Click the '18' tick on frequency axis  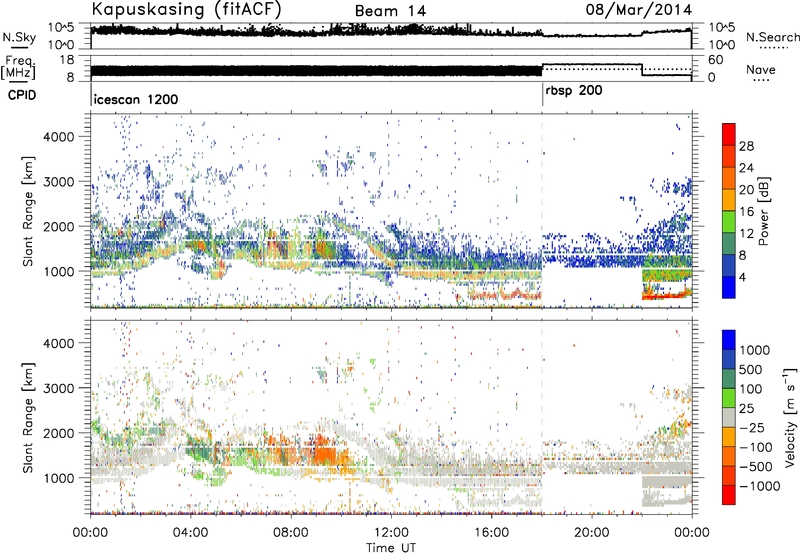click(x=67, y=60)
